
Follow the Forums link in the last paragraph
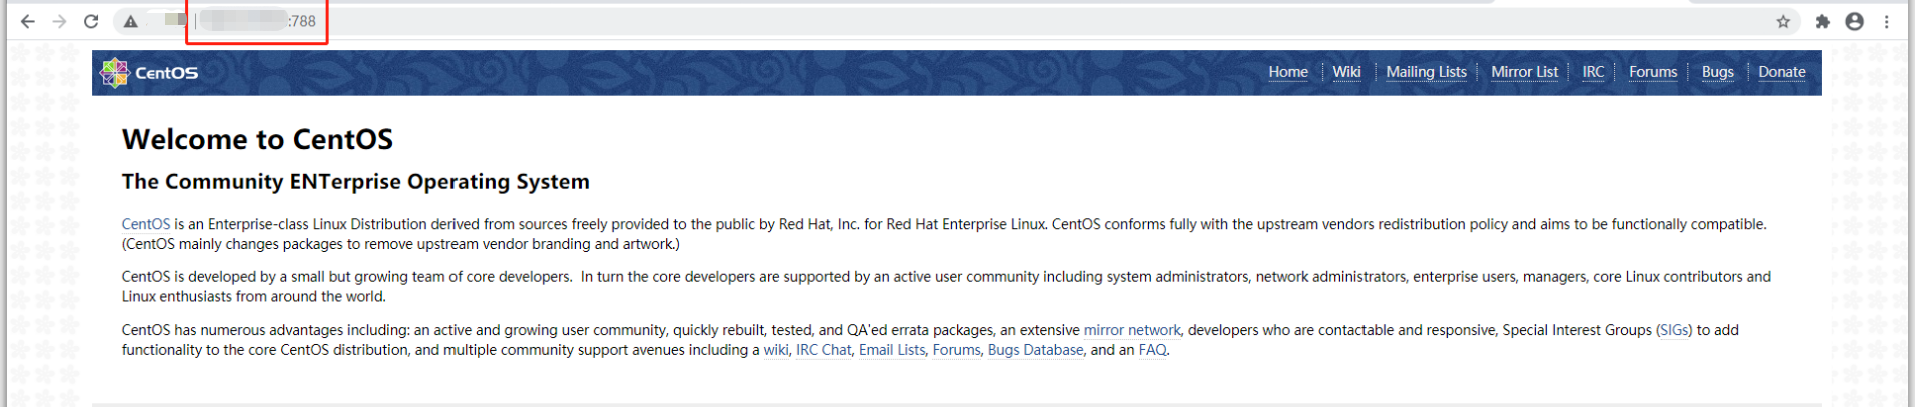pyautogui.click(x=956, y=350)
